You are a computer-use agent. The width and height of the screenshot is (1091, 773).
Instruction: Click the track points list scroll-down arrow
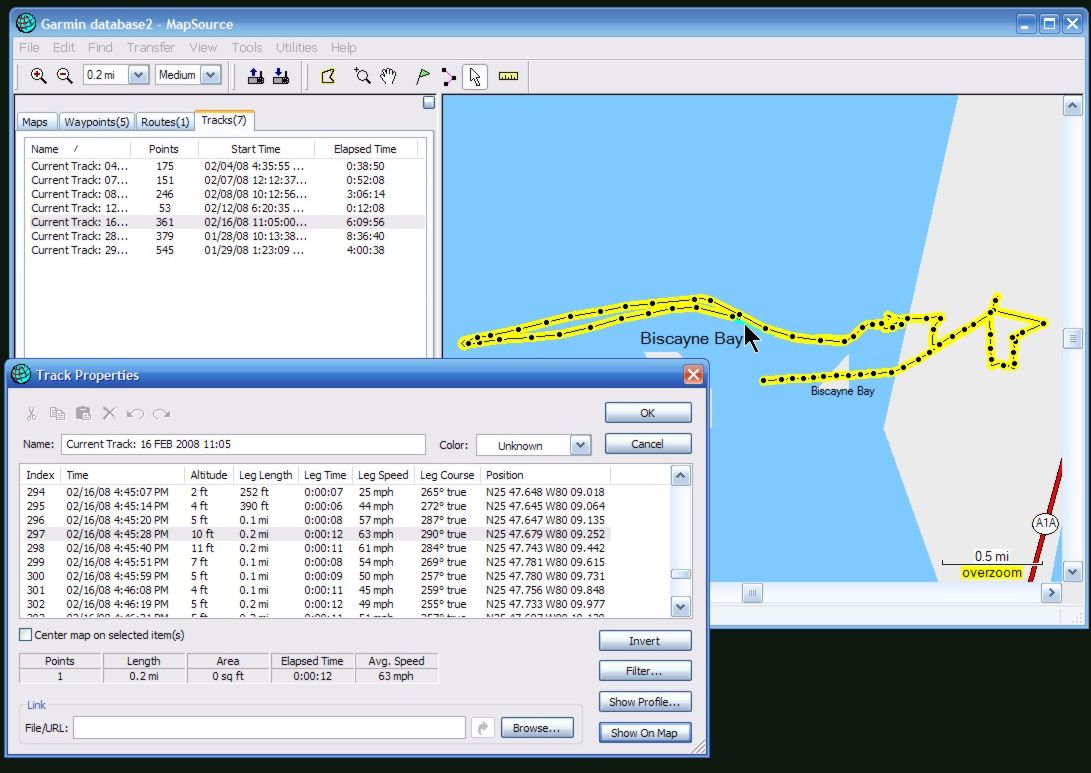tap(680, 607)
